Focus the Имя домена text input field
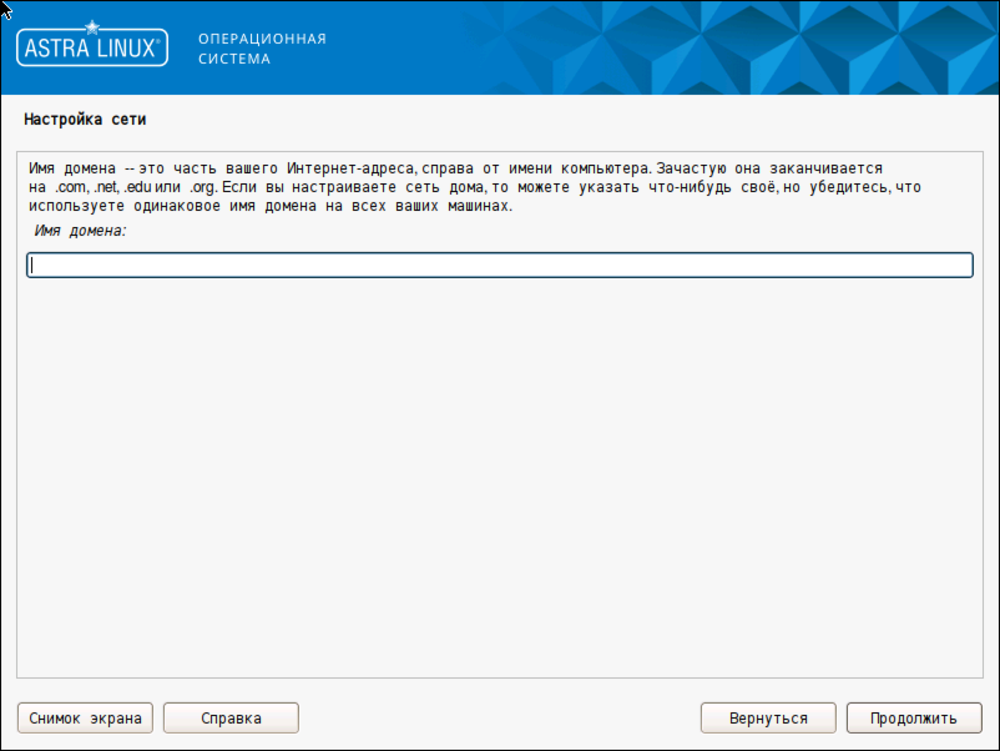 tap(499, 265)
